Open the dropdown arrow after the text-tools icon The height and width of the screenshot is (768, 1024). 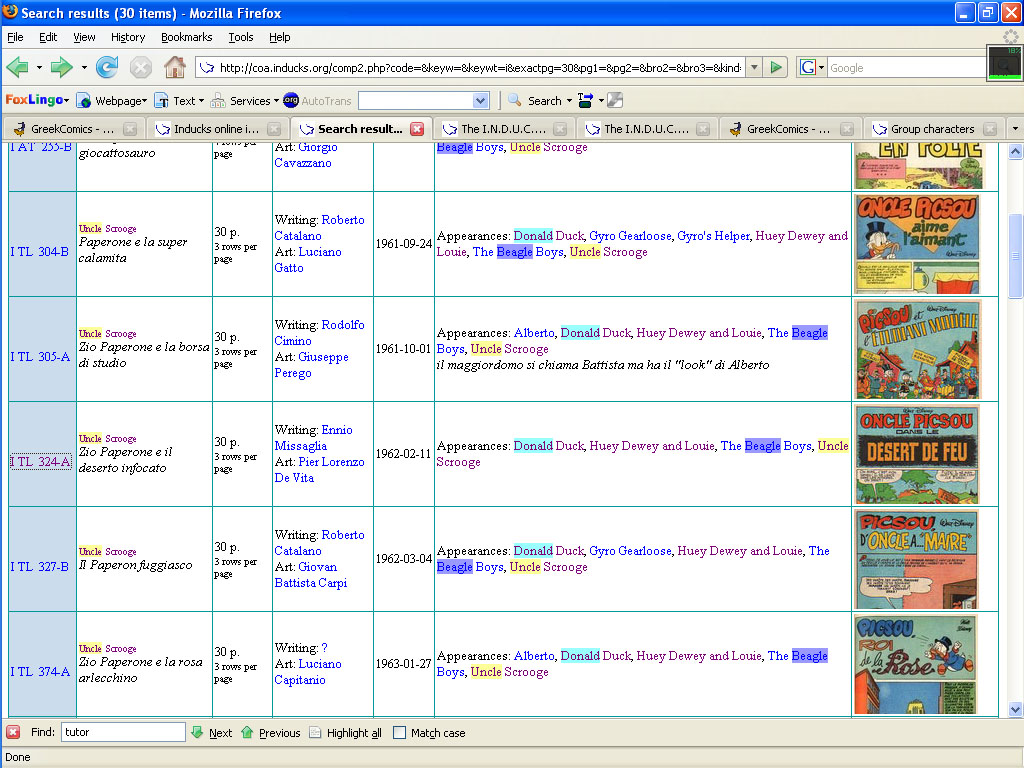tap(601, 101)
